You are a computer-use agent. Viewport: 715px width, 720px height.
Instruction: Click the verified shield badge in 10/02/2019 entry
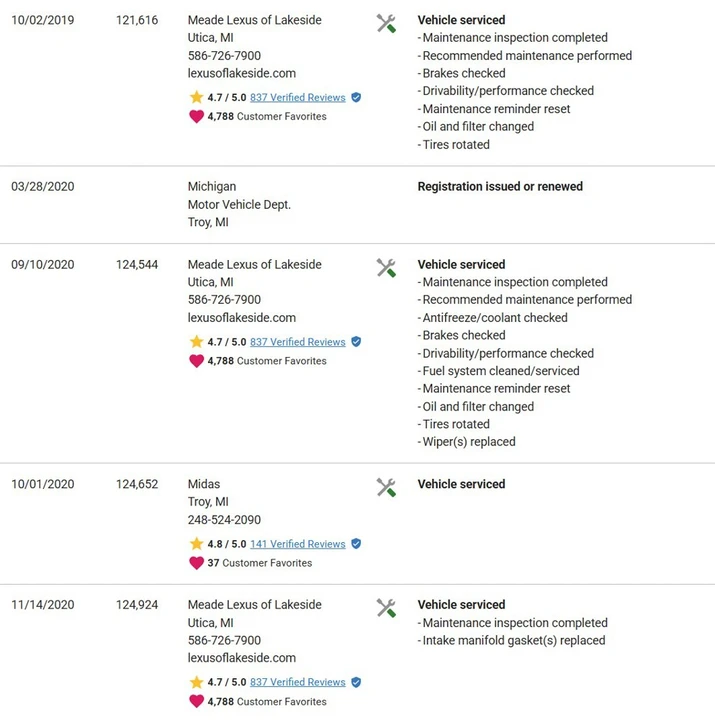click(356, 97)
